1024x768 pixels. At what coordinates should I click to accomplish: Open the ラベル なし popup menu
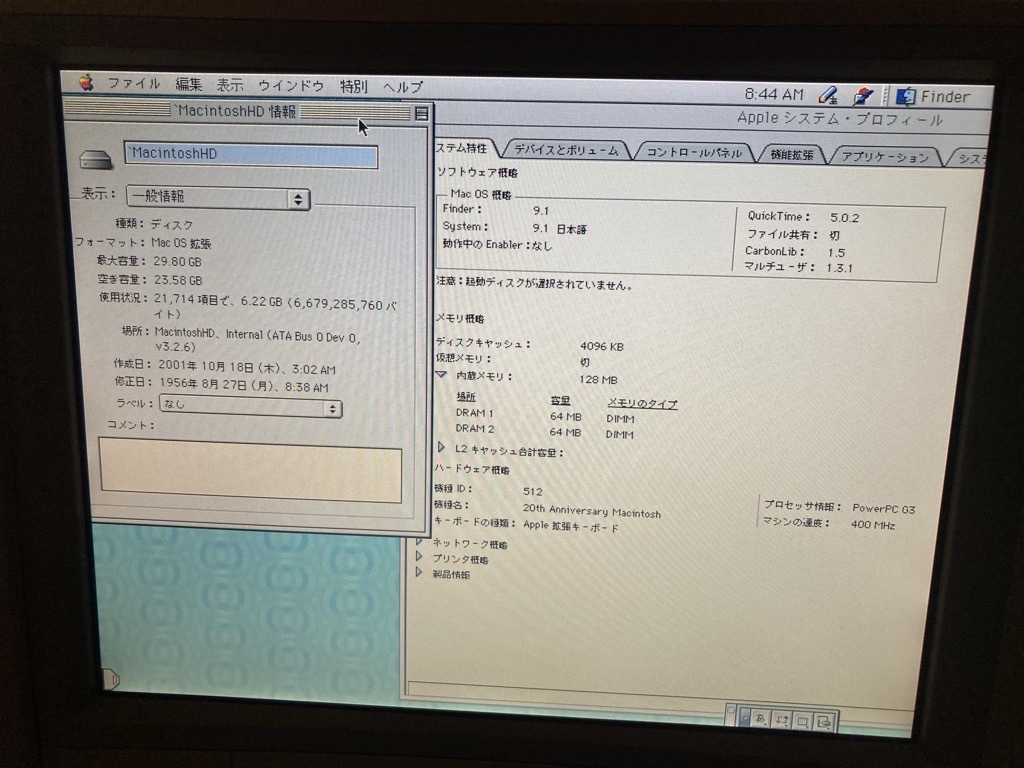point(251,406)
